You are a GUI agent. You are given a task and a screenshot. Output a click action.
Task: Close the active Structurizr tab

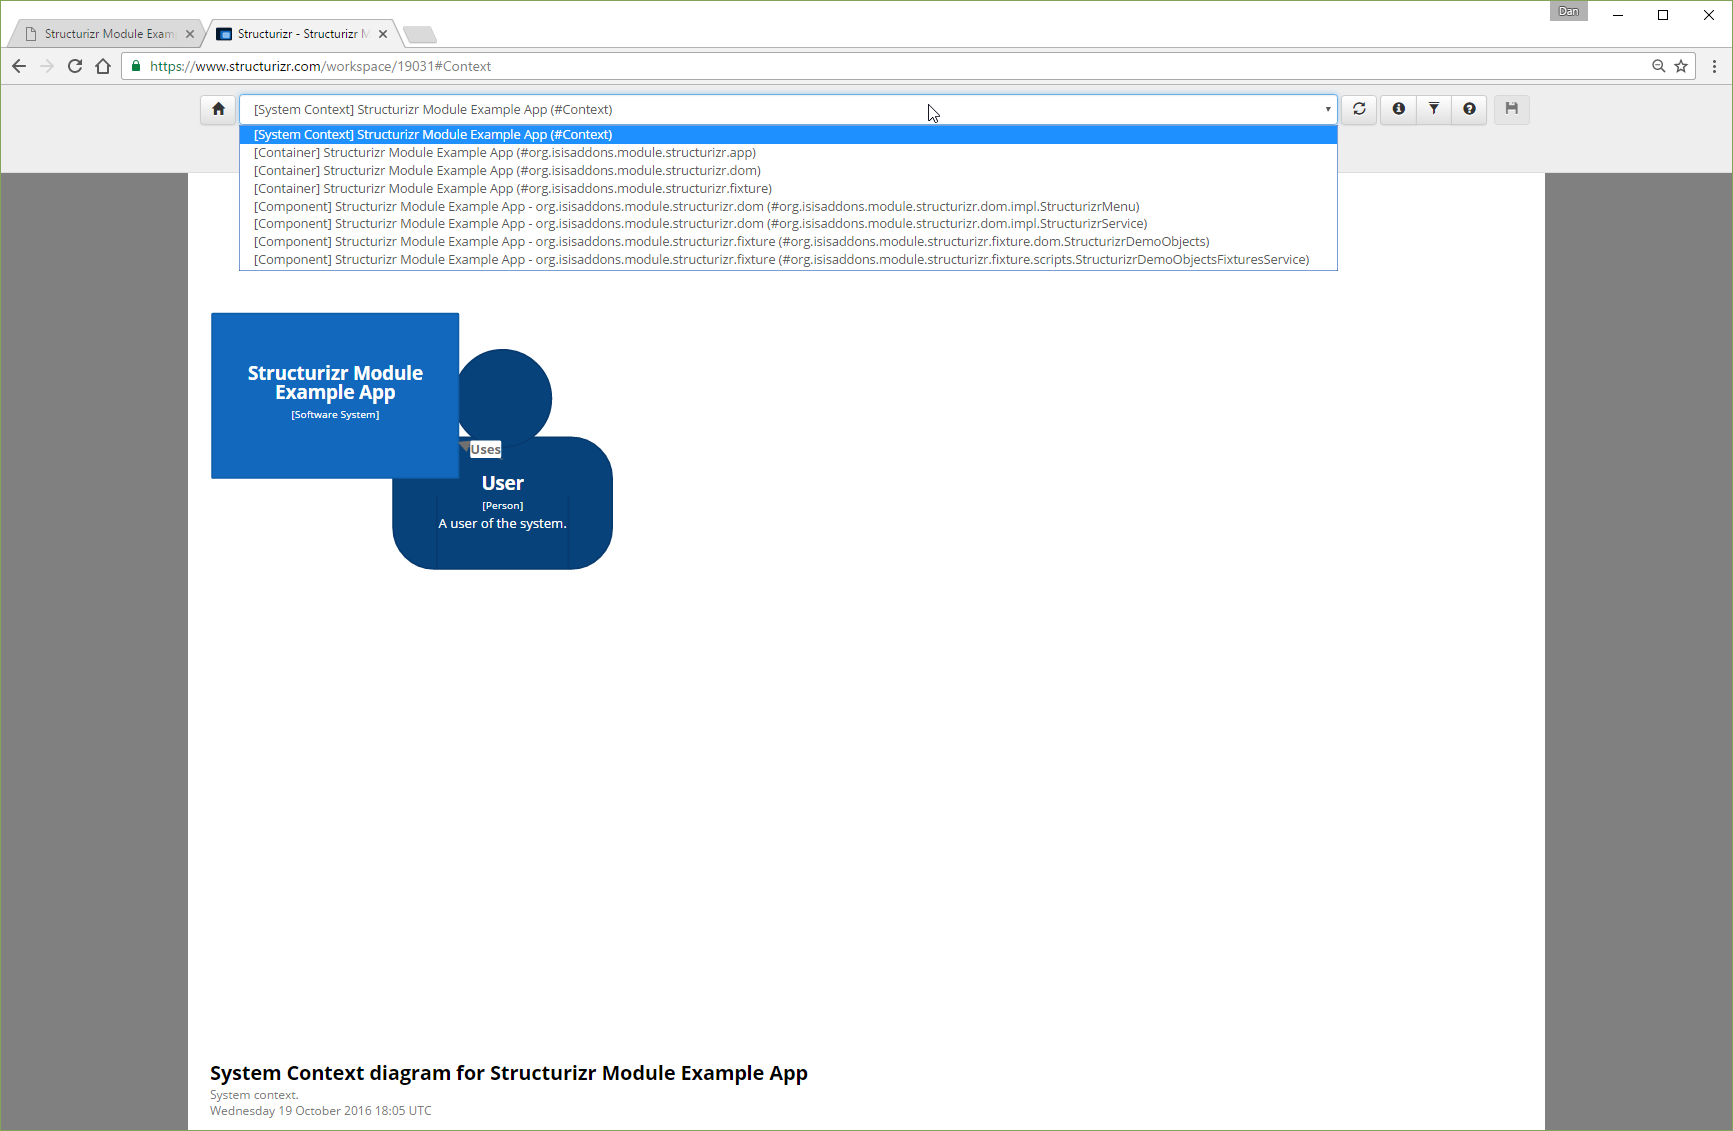click(x=383, y=34)
